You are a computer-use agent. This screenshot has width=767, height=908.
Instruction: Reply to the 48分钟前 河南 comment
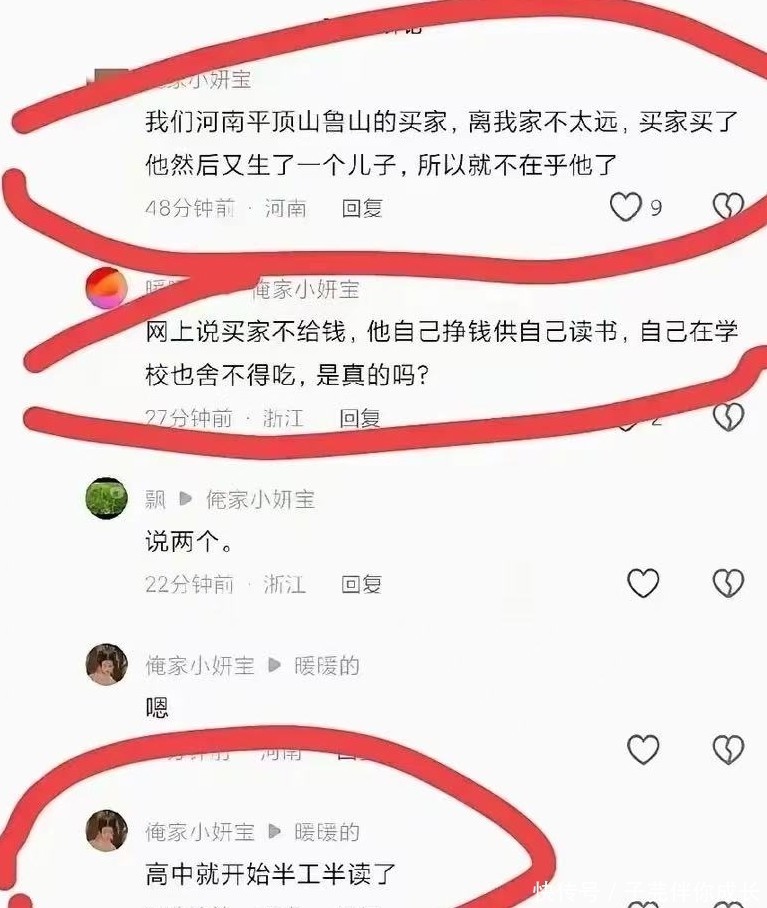[x=362, y=208]
